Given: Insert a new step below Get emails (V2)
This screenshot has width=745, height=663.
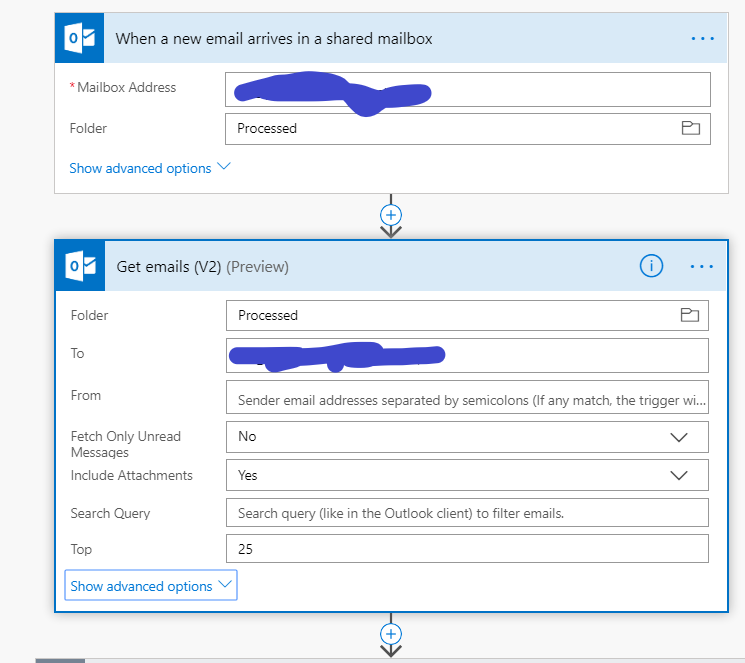Looking at the screenshot, I should 391,634.
